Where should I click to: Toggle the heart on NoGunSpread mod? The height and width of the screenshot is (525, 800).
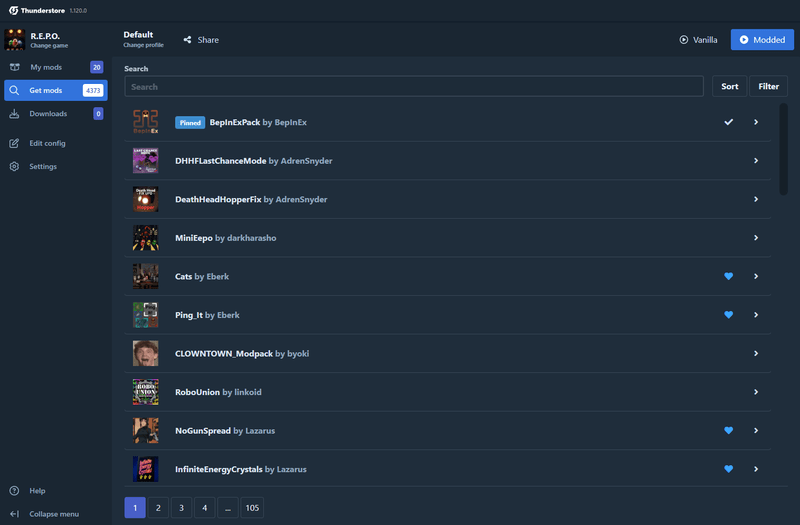(729, 431)
